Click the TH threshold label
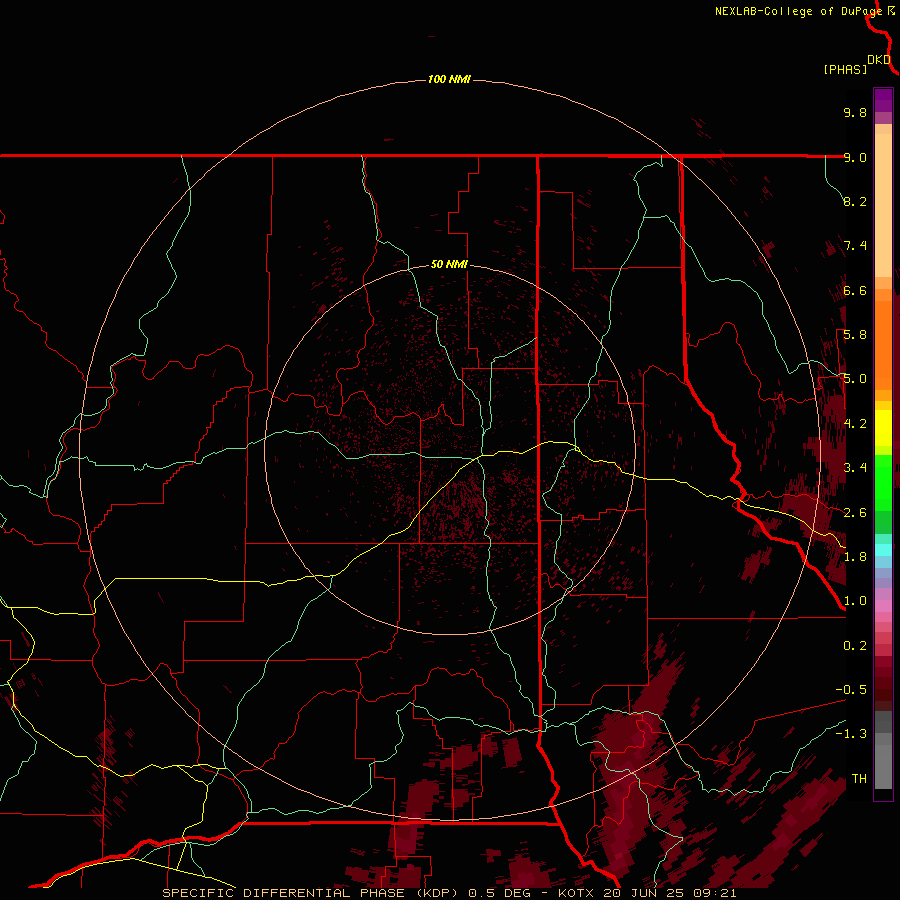This screenshot has height=900, width=900. coord(859,779)
